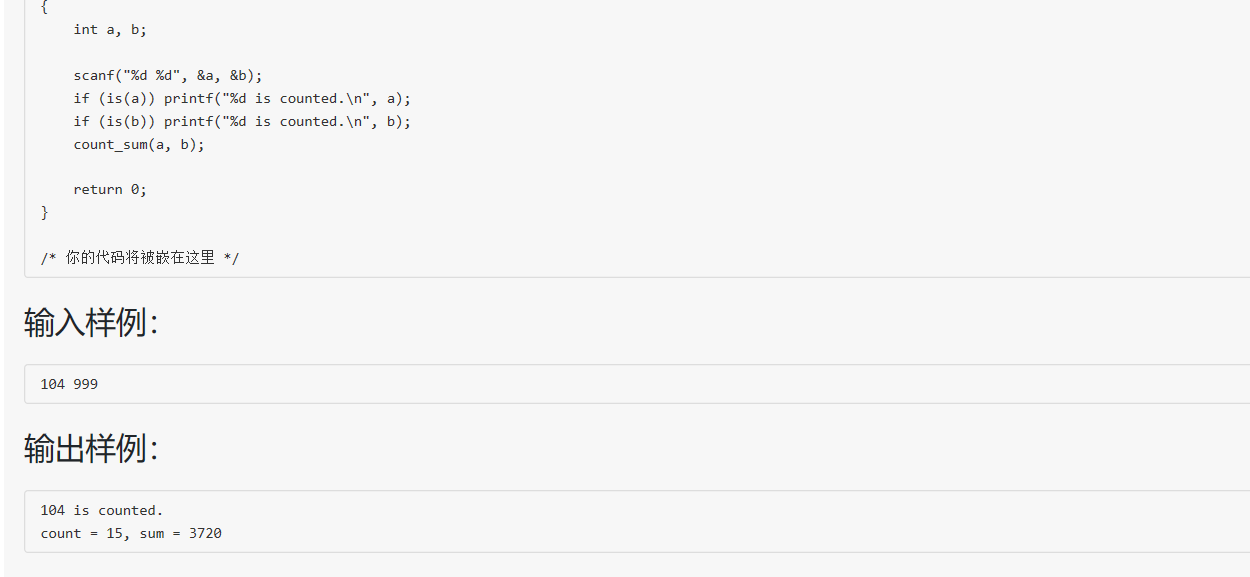Click the "int a, b;" declaration line

110,30
